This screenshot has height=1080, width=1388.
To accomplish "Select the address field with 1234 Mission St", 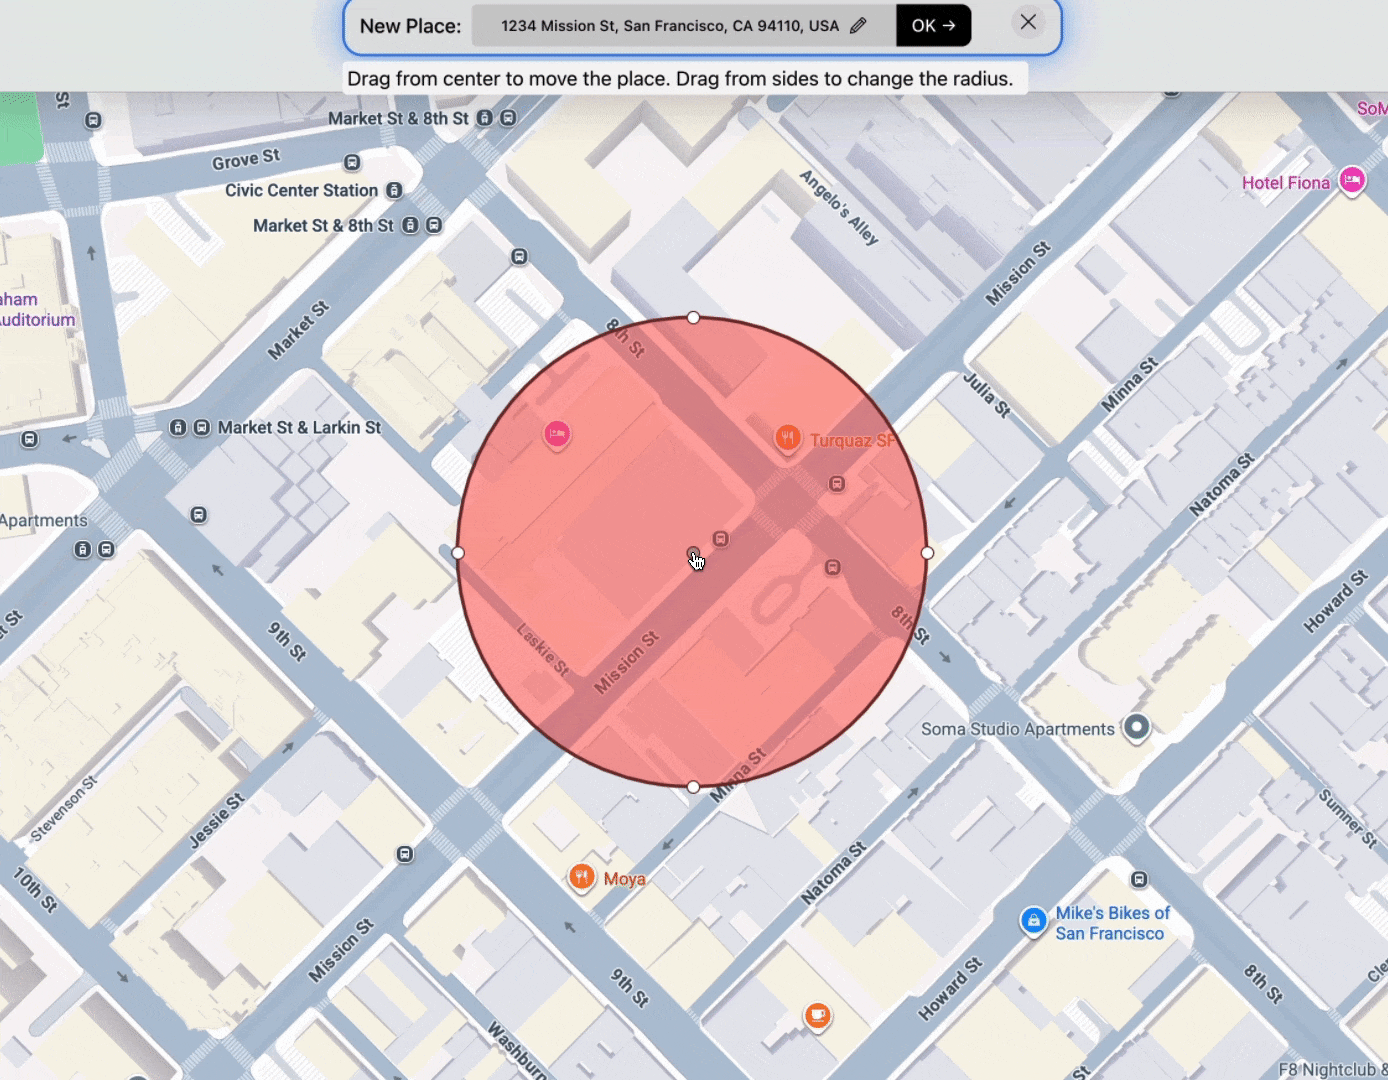I will [x=684, y=26].
